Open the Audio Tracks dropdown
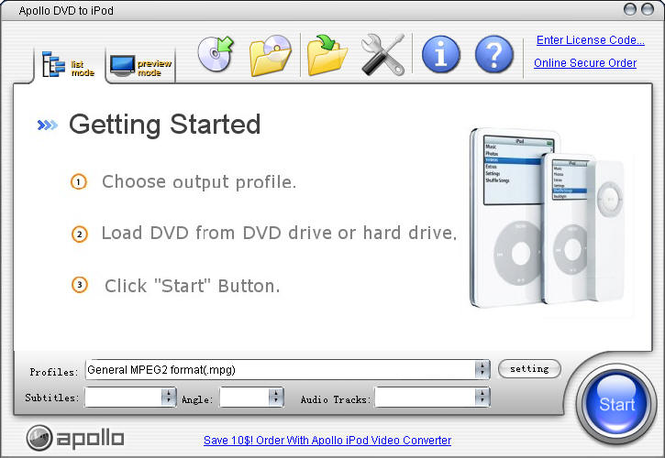The width and height of the screenshot is (665, 458). point(482,397)
